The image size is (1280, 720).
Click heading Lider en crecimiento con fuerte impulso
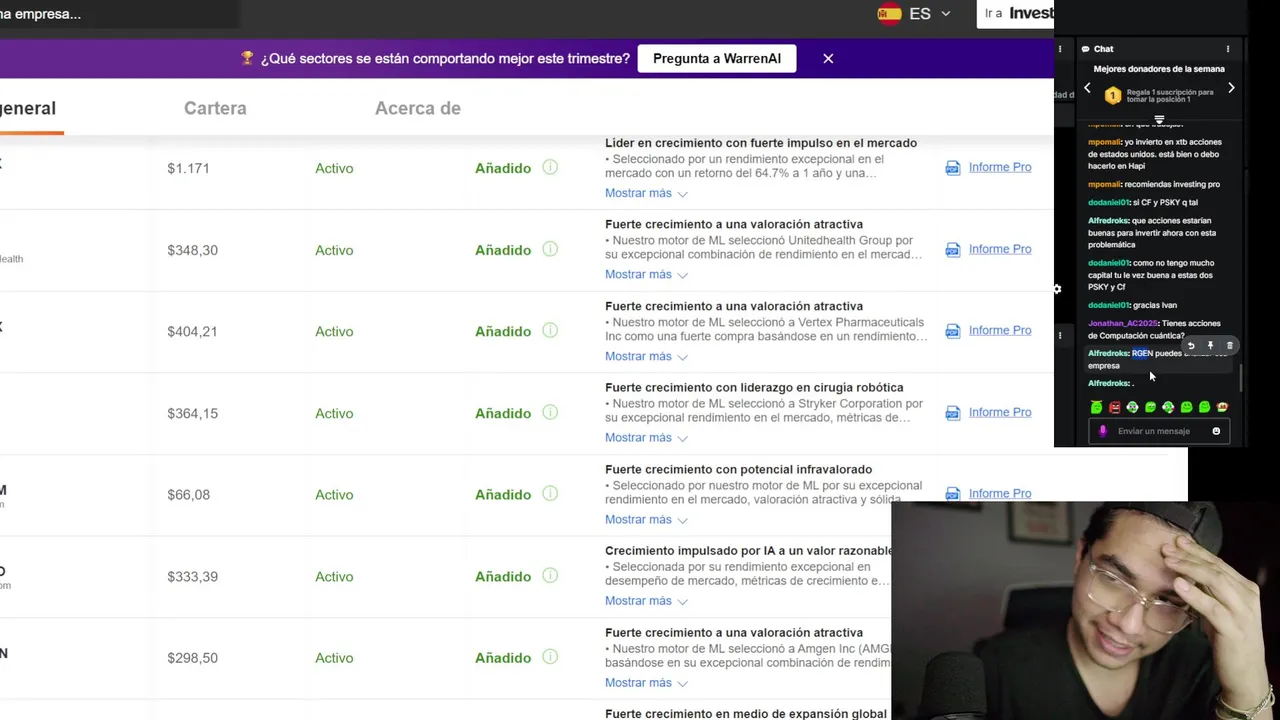click(x=761, y=143)
